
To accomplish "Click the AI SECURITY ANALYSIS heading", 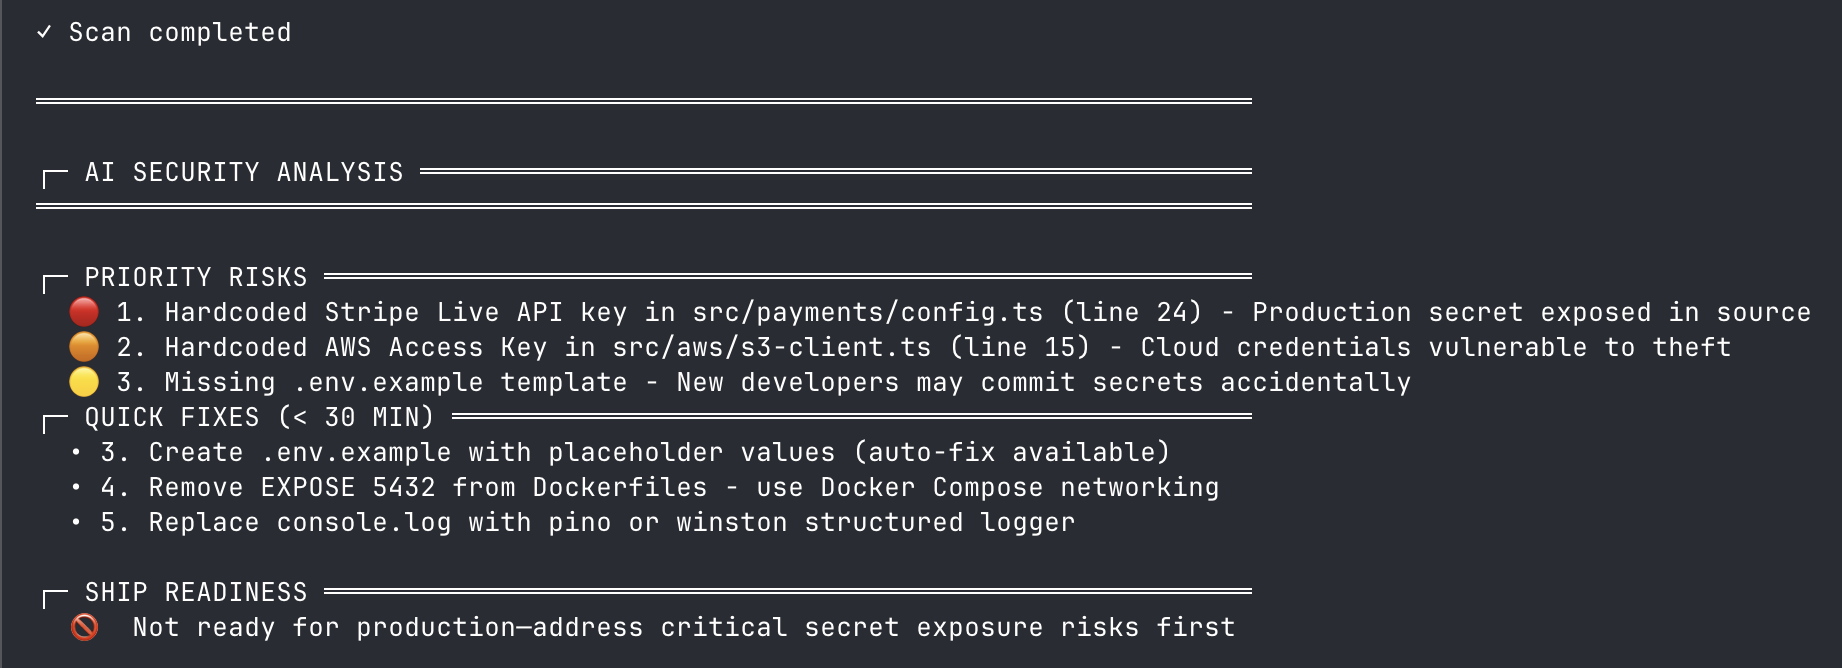I will pyautogui.click(x=244, y=172).
